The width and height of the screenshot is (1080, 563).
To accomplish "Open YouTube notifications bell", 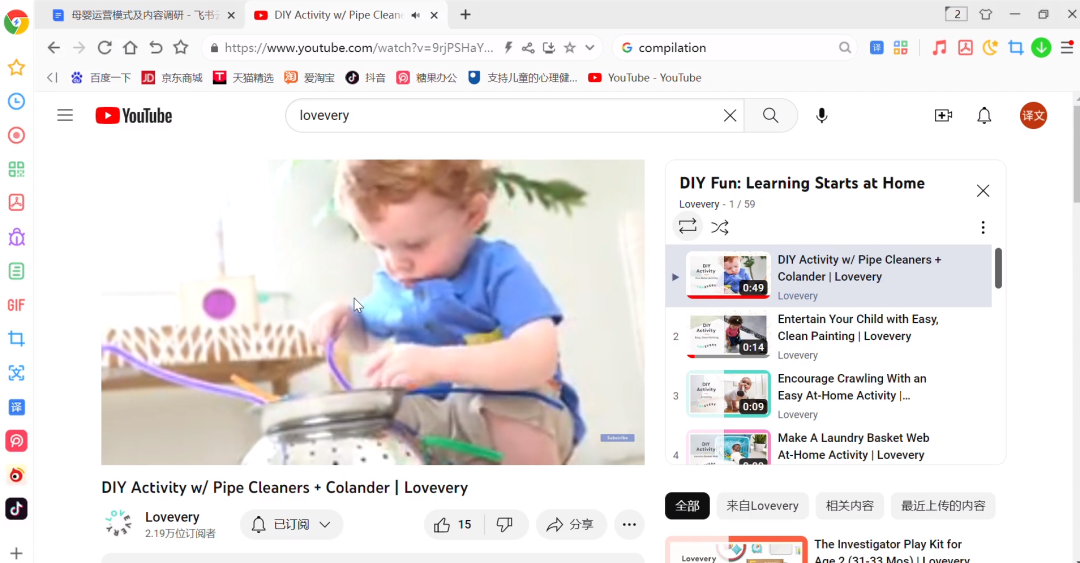I will 984,115.
